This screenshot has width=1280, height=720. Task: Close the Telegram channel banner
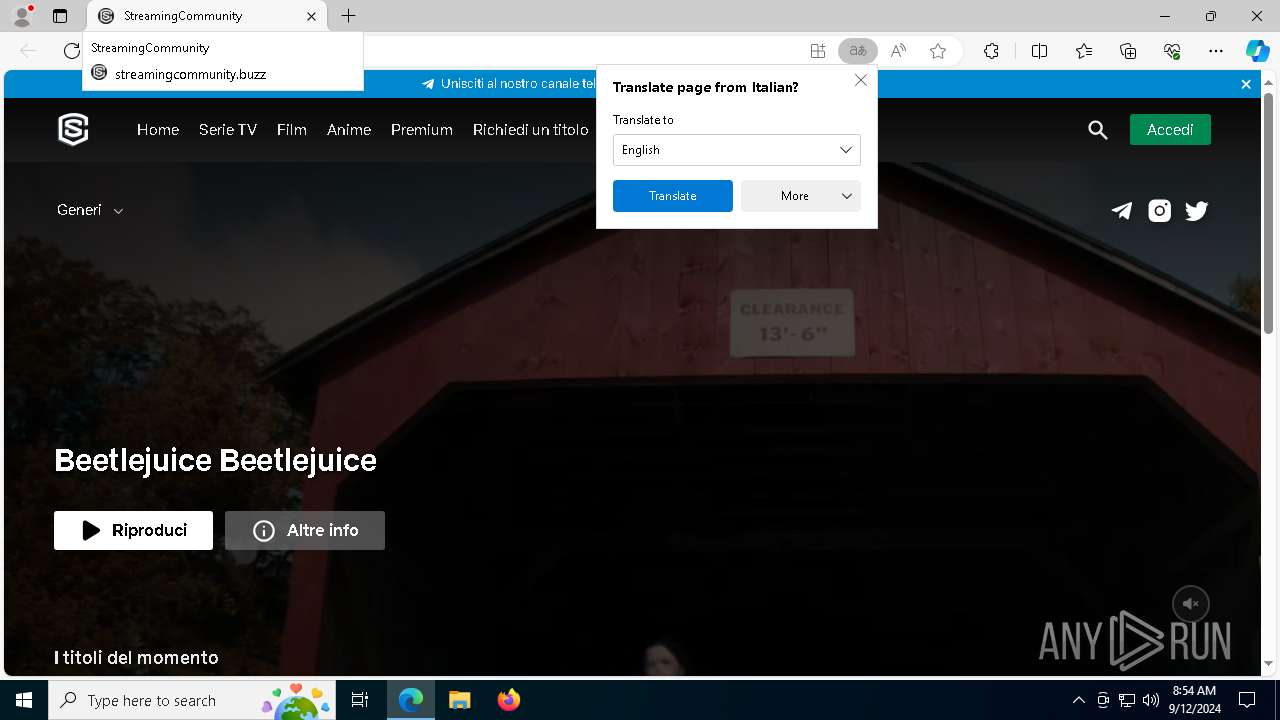[1246, 85]
